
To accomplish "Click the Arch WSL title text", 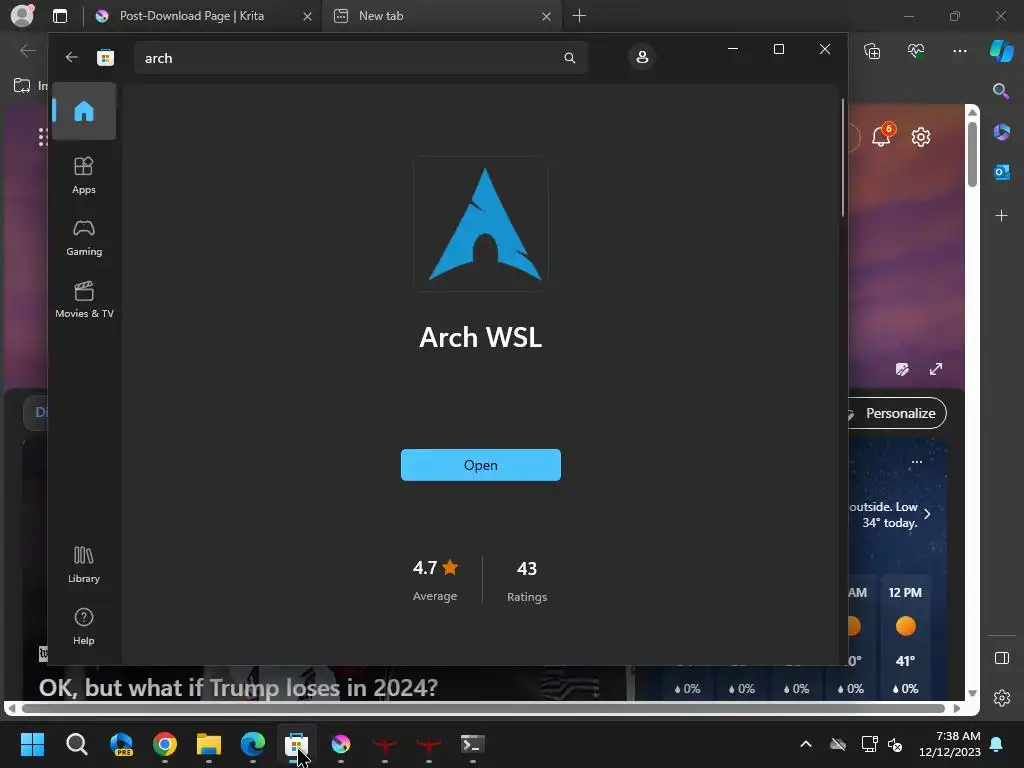I will (481, 338).
